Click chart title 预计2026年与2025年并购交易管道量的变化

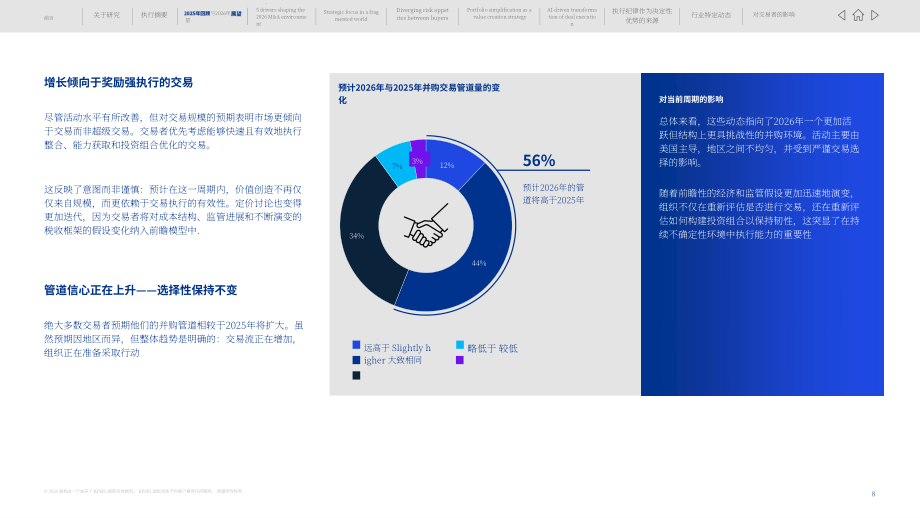pos(419,93)
